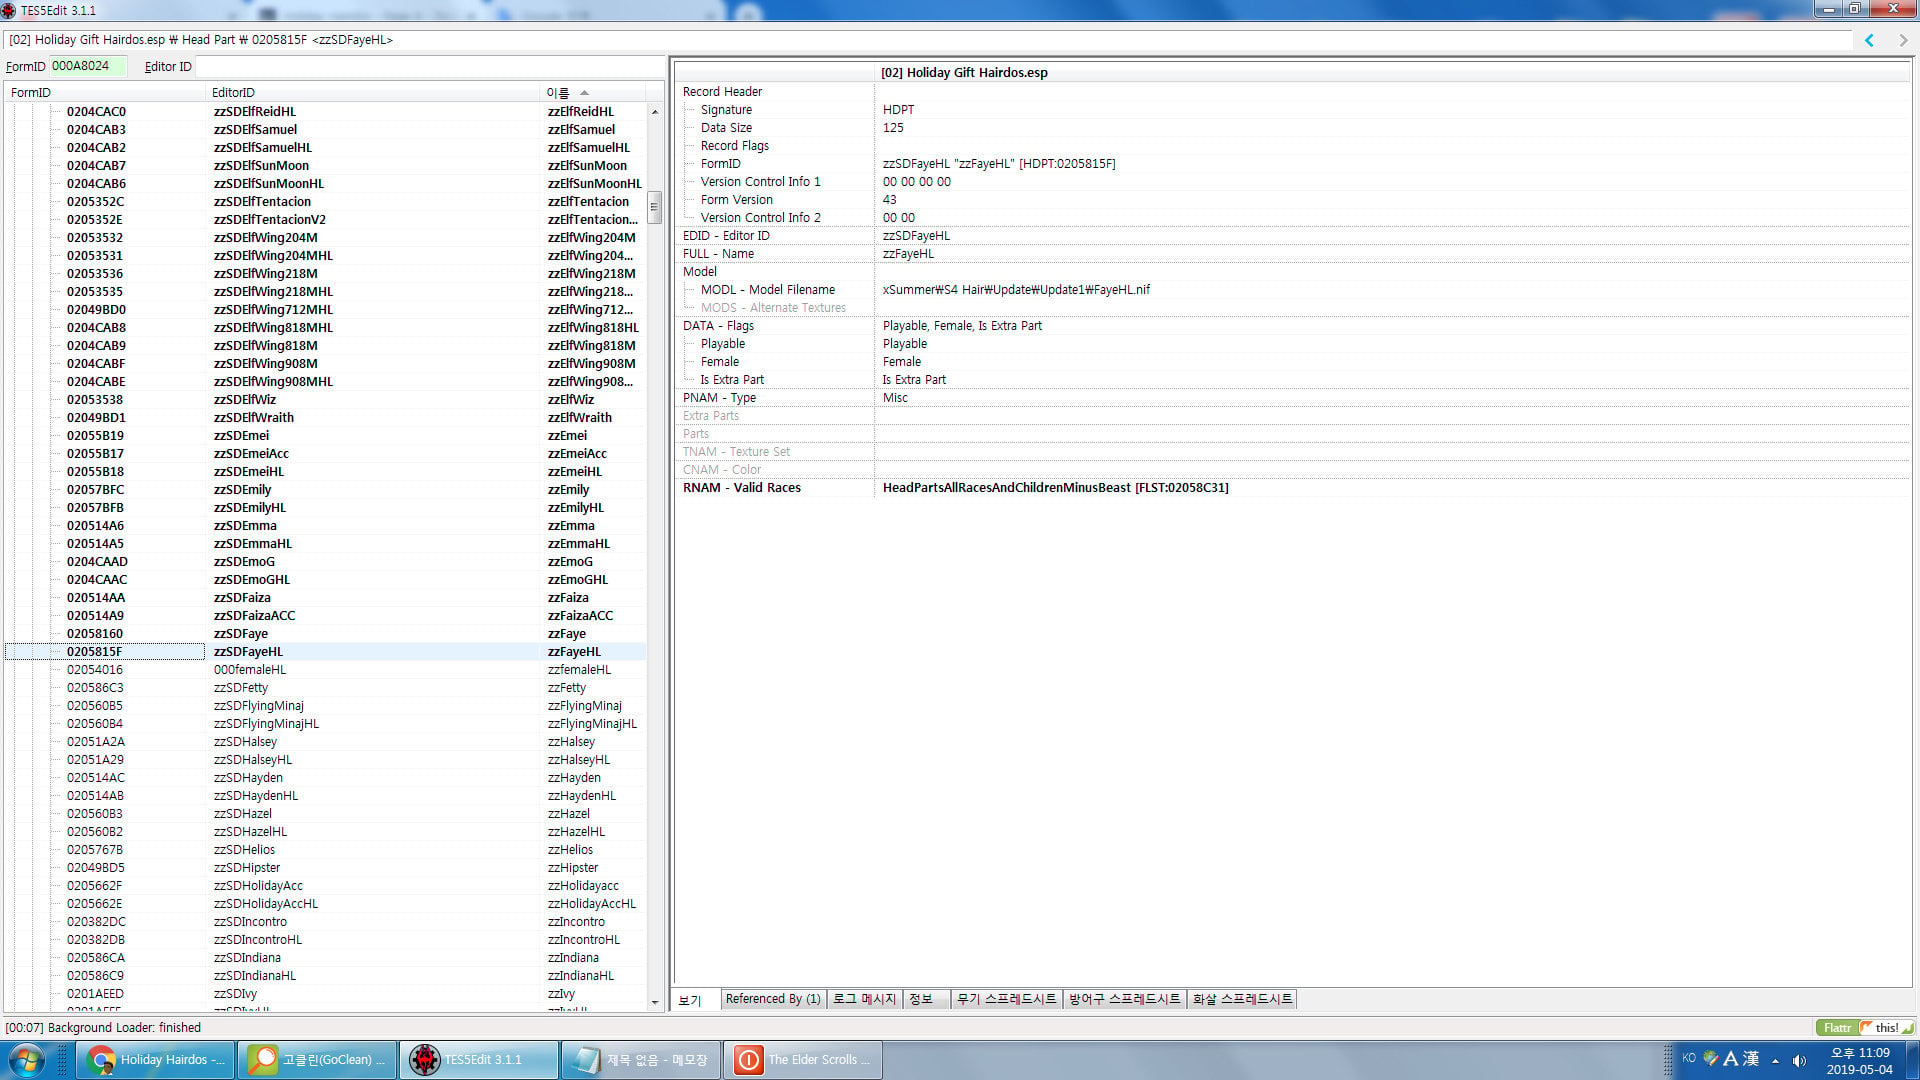Select record zzSDEmmaHL
Image resolution: width=1920 pixels, height=1080 pixels.
(325, 543)
